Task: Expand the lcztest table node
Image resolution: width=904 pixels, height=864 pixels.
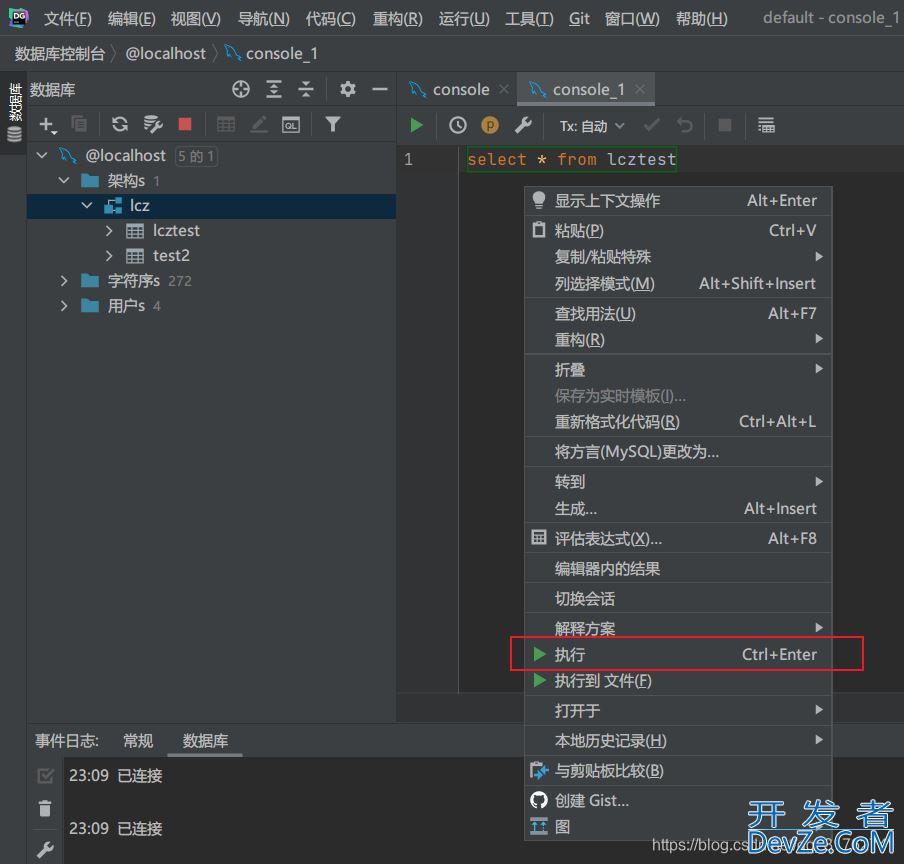Action: coord(109,231)
